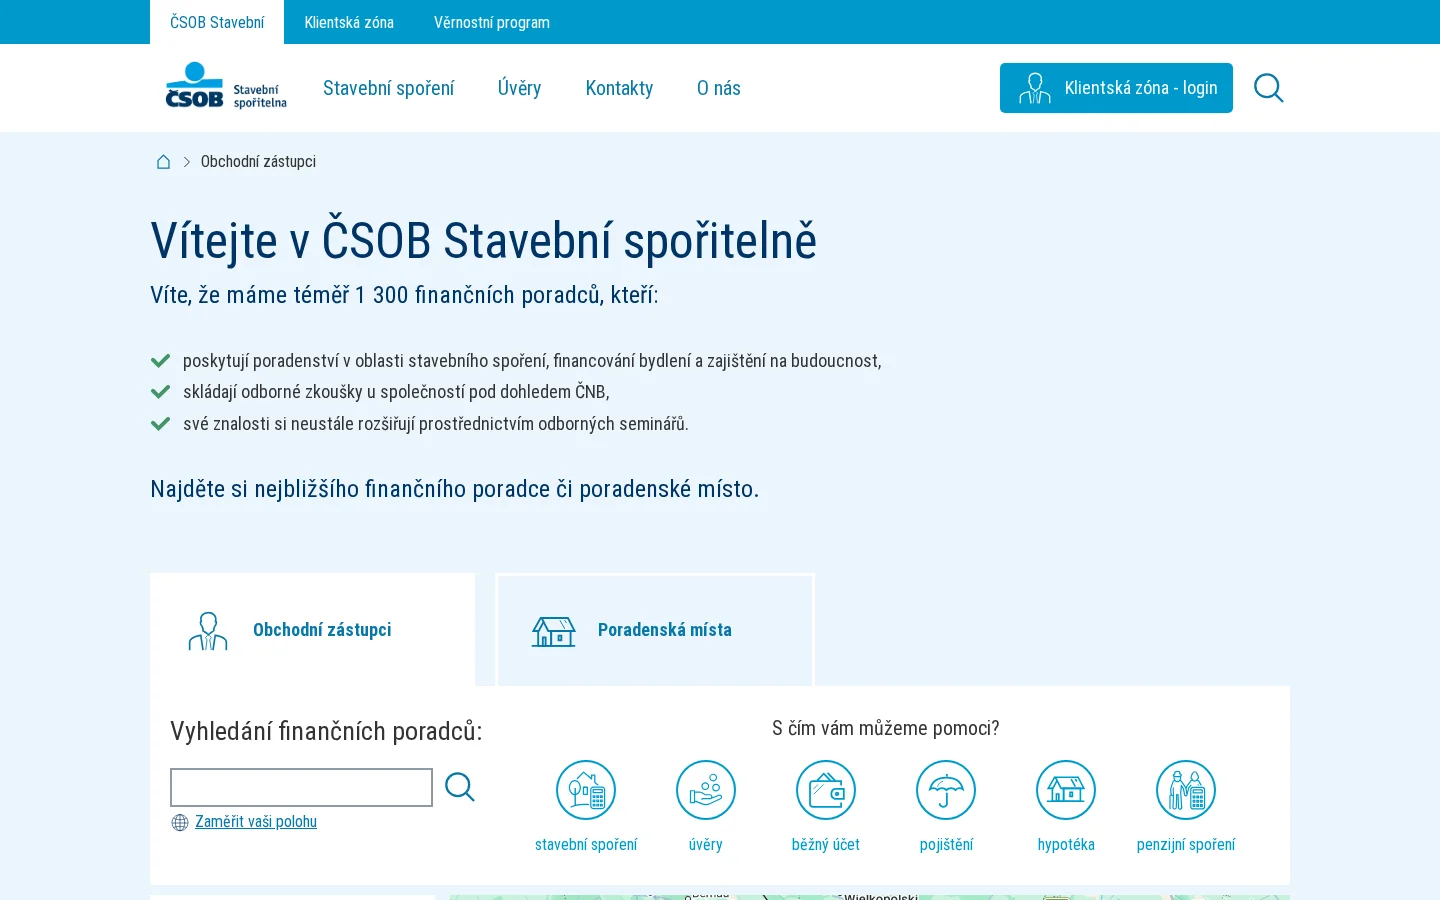Click Obchodní zástupci breadcrumb text
Viewport: 1440px width, 900px height.
258,162
